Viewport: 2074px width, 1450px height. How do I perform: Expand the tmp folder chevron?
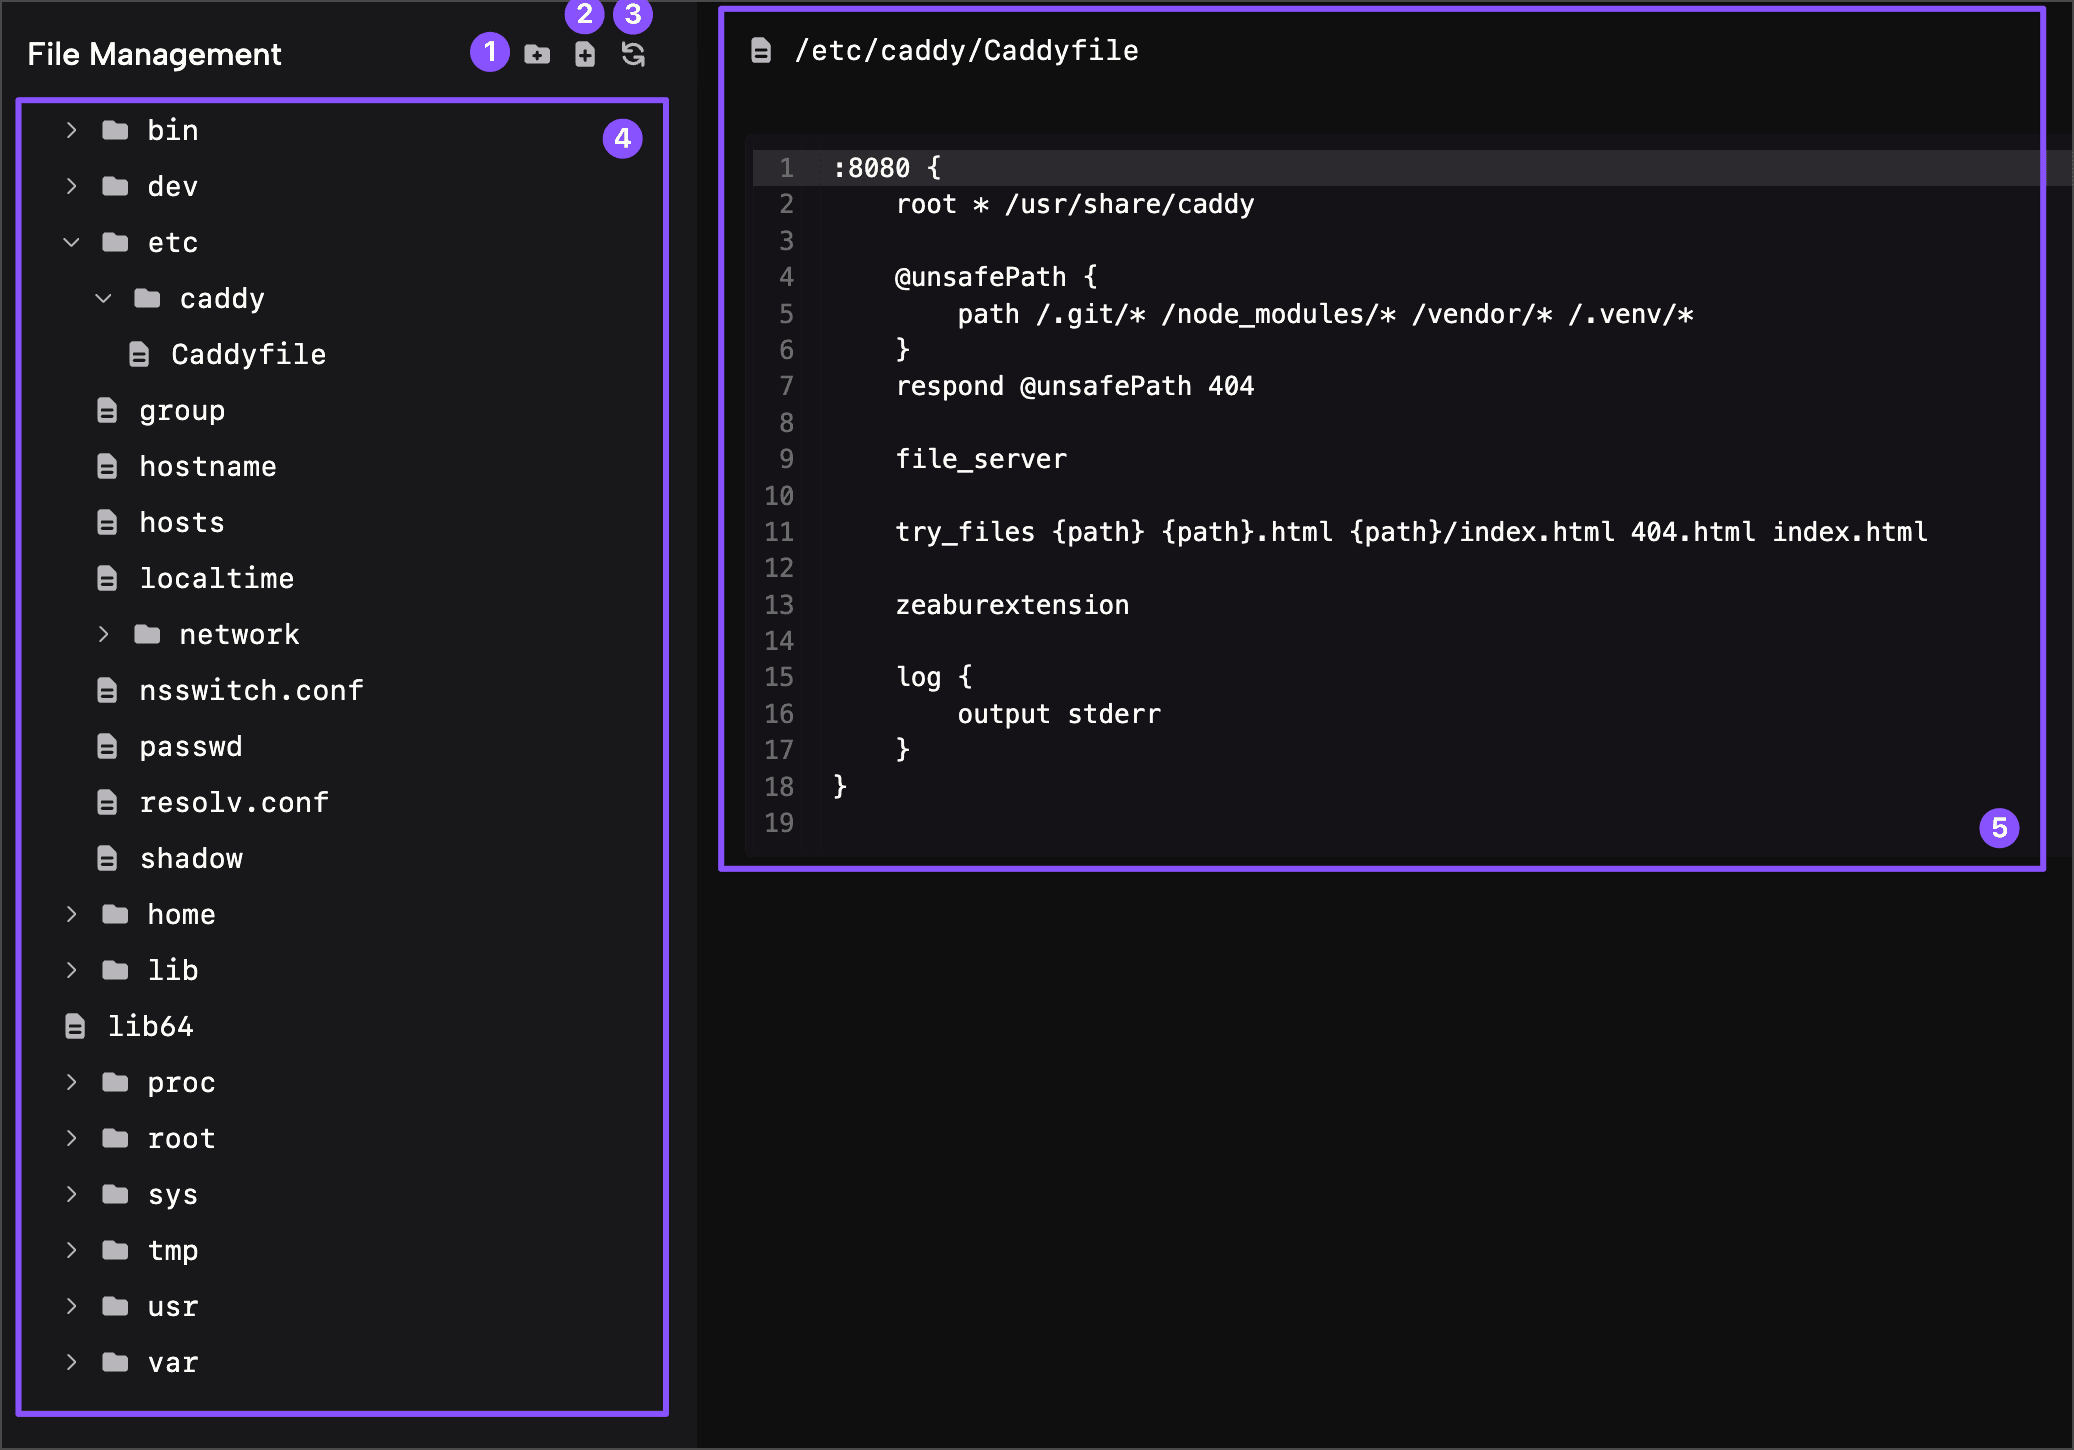pos(71,1250)
